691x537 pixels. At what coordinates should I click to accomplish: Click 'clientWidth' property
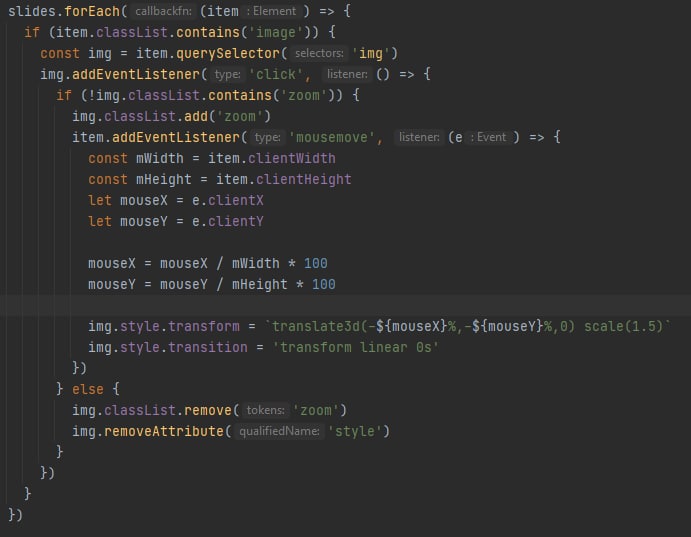coord(291,158)
